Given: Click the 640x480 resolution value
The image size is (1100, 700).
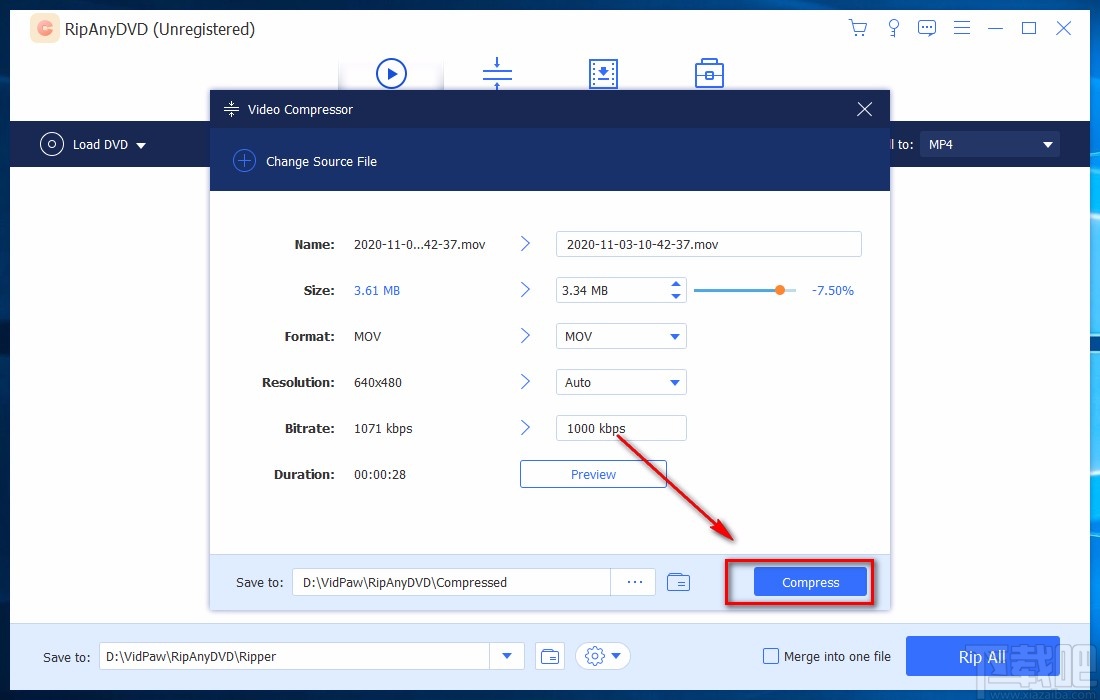Looking at the screenshot, I should click(x=377, y=382).
